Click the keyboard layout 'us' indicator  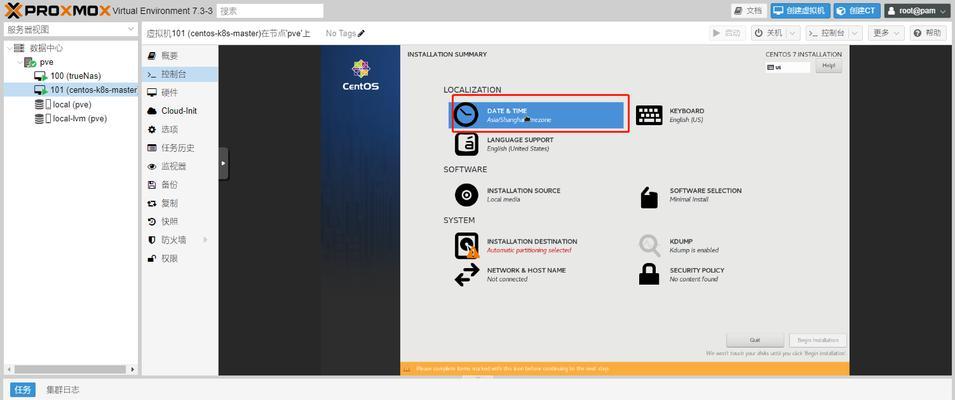[x=788, y=67]
